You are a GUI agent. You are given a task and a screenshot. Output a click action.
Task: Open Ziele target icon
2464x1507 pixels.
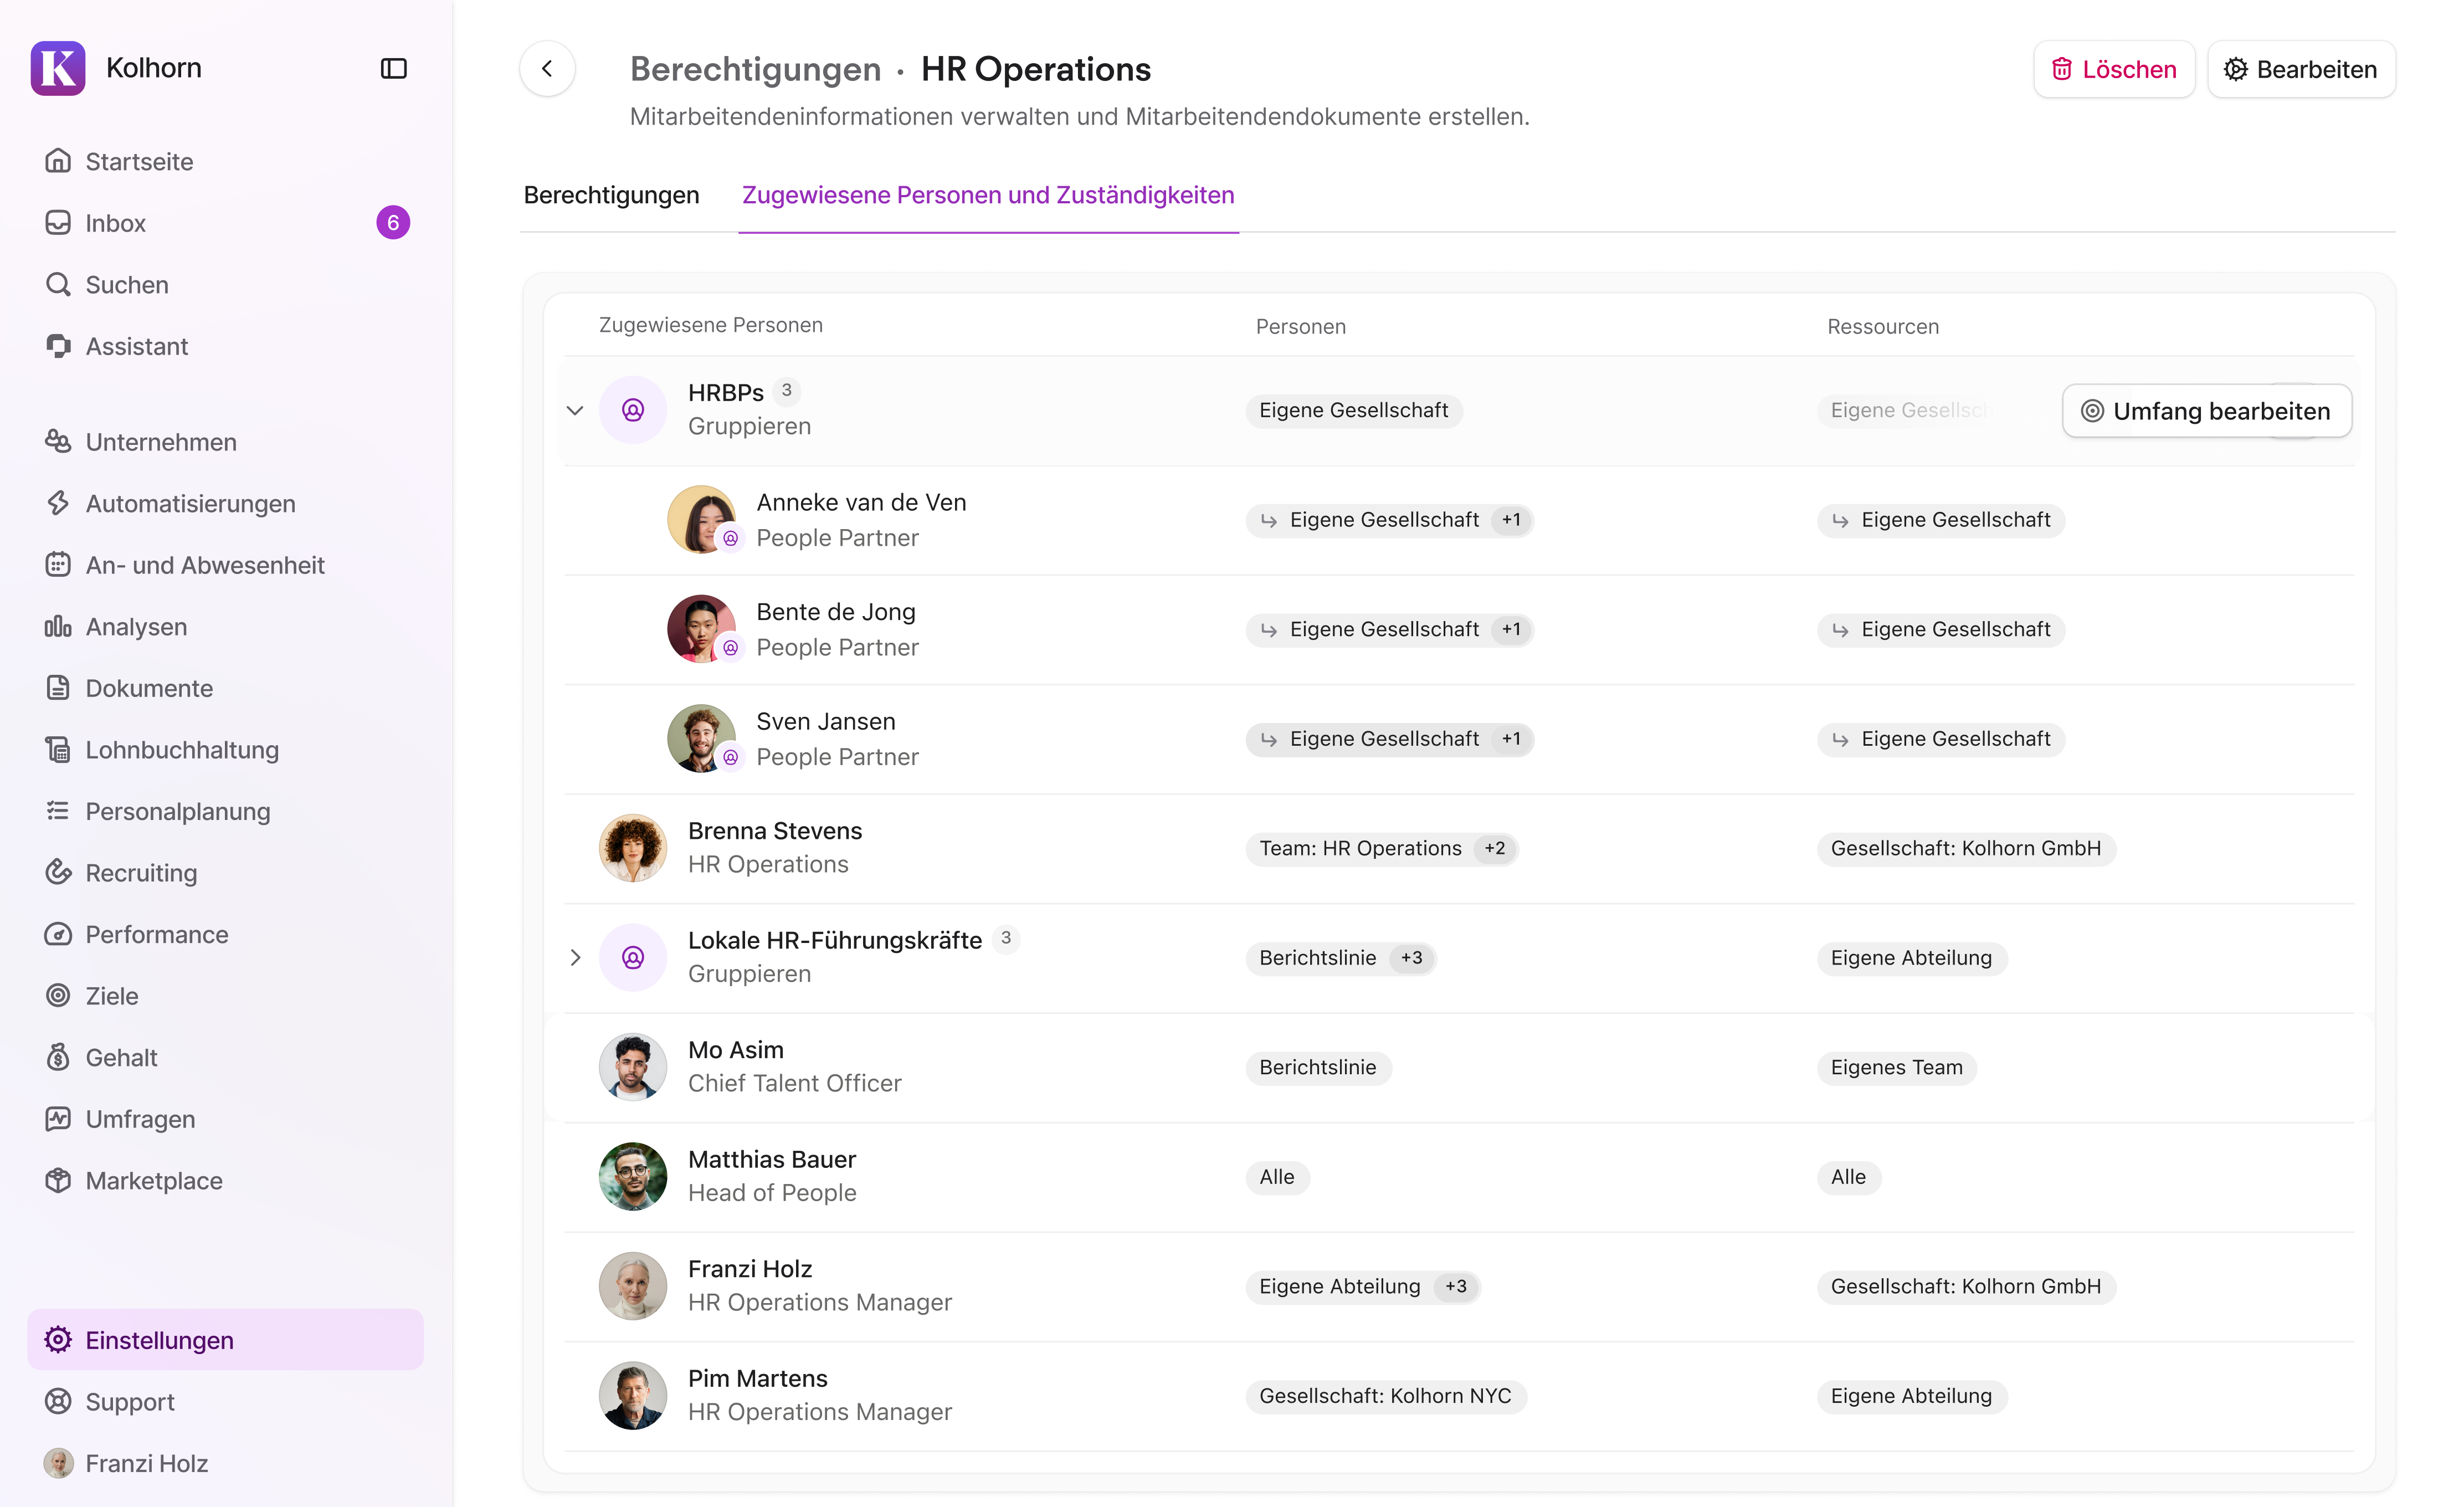(x=58, y=995)
